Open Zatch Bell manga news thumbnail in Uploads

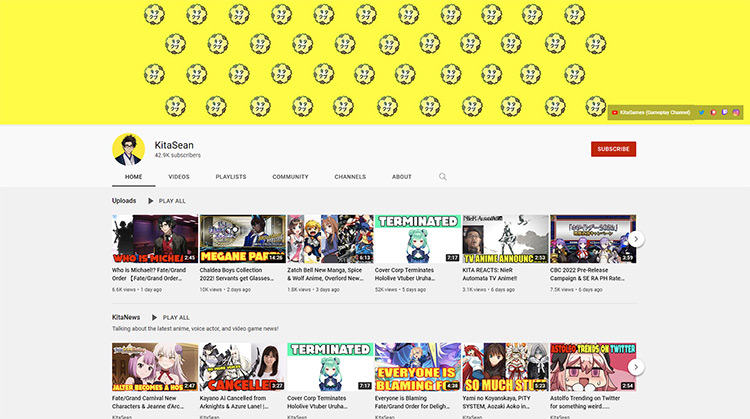(x=330, y=239)
